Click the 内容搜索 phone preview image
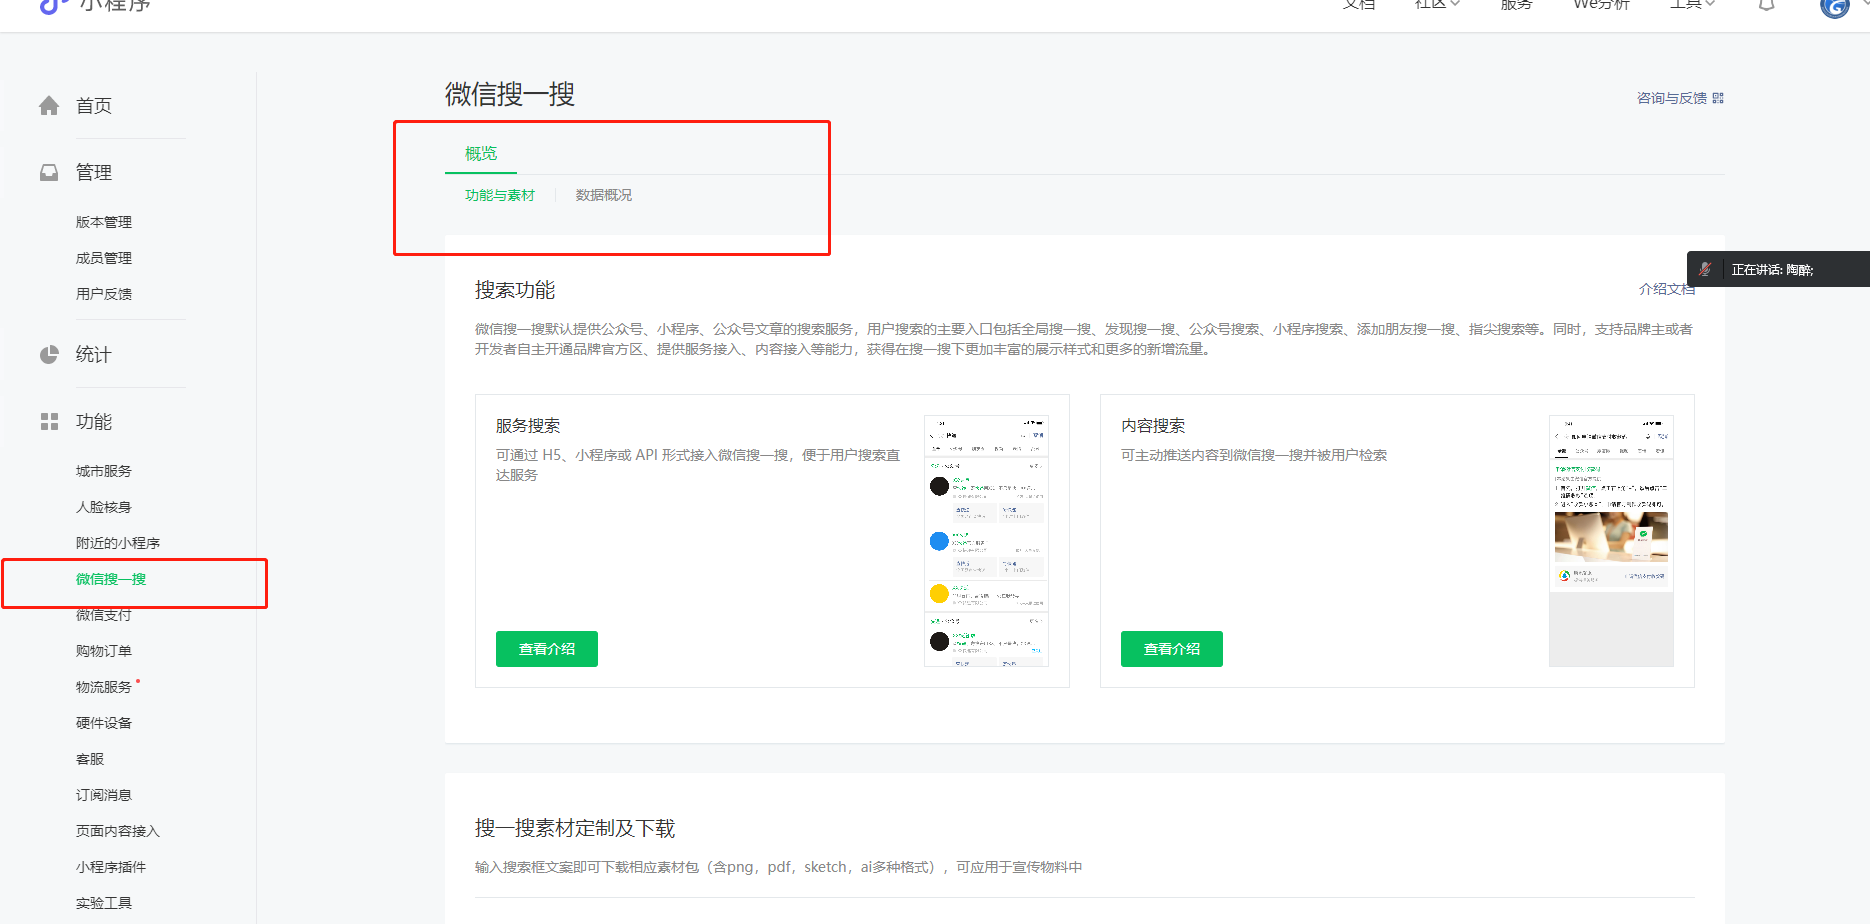This screenshot has width=1870, height=924. click(x=1611, y=541)
